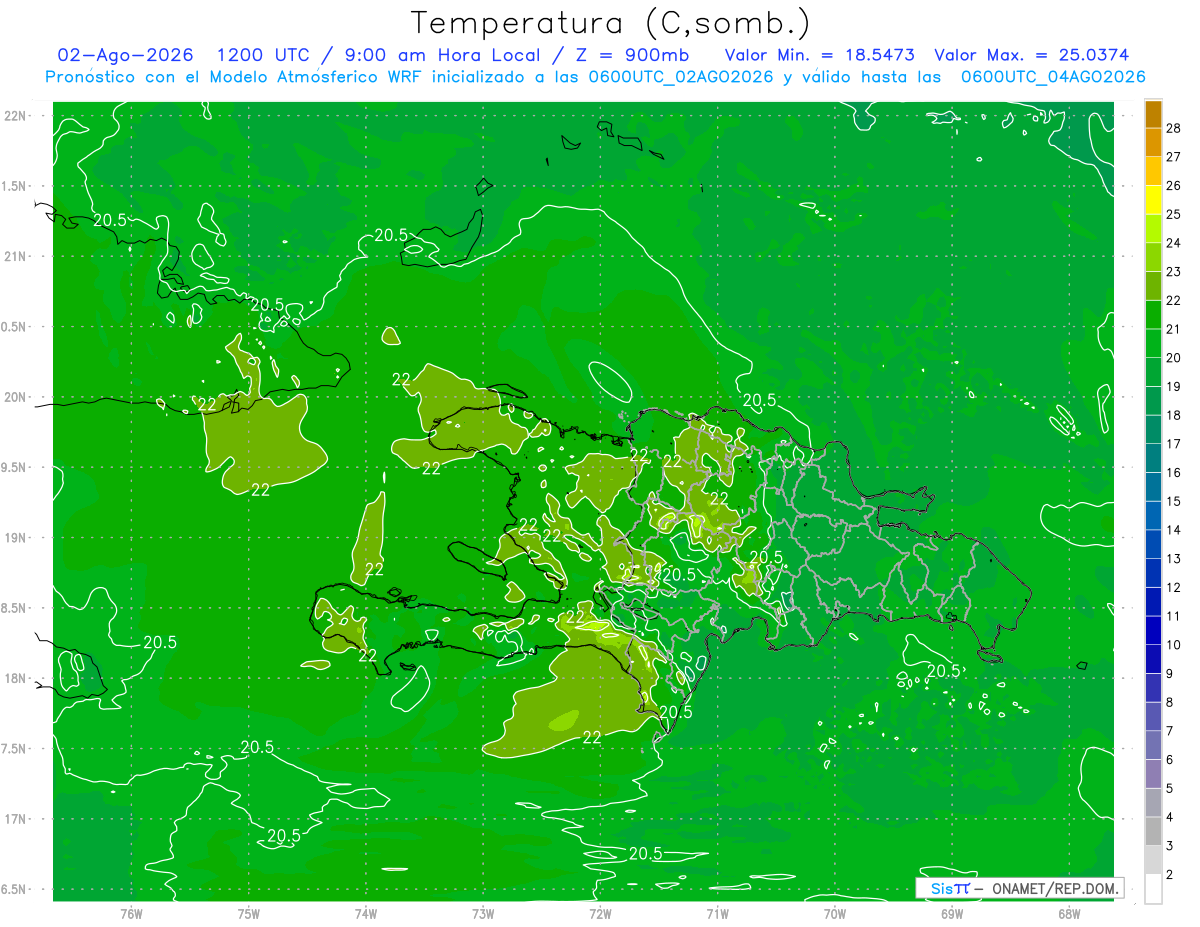Click the 68W longitude axis label
Screen dimensions: 1200x927
tap(1069, 913)
